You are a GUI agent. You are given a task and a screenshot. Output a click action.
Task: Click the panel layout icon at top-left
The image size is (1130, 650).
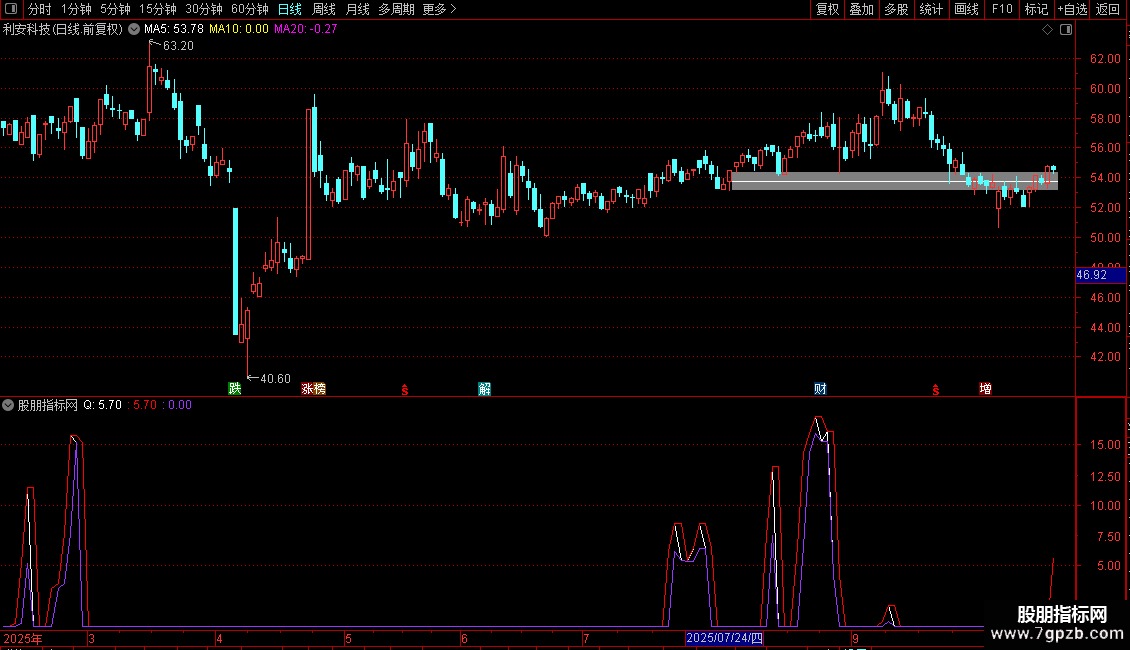(11, 9)
